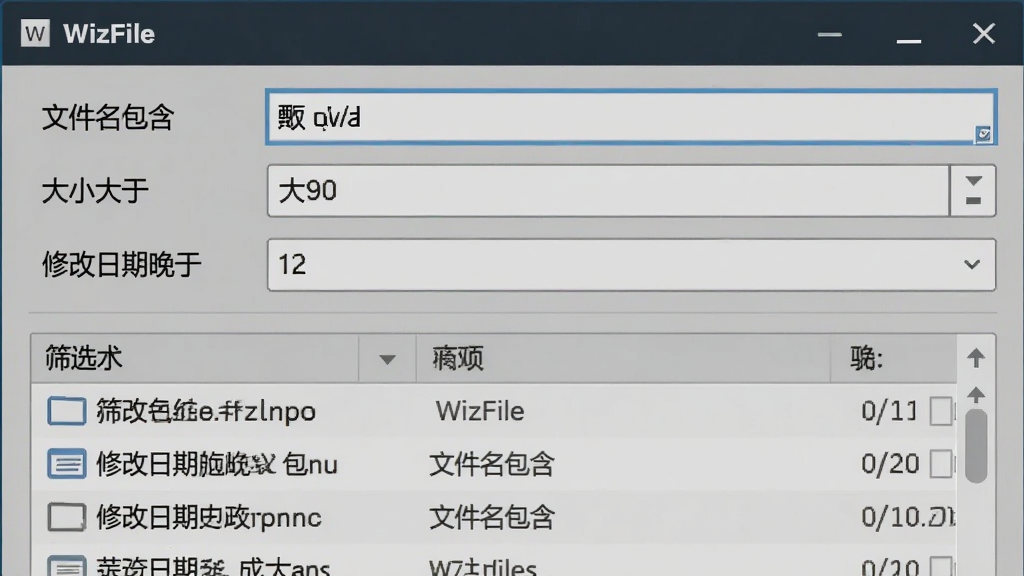Image resolution: width=1024 pixels, height=576 pixels.
Task: Click the vertical scrollbar thumb
Action: (976, 446)
